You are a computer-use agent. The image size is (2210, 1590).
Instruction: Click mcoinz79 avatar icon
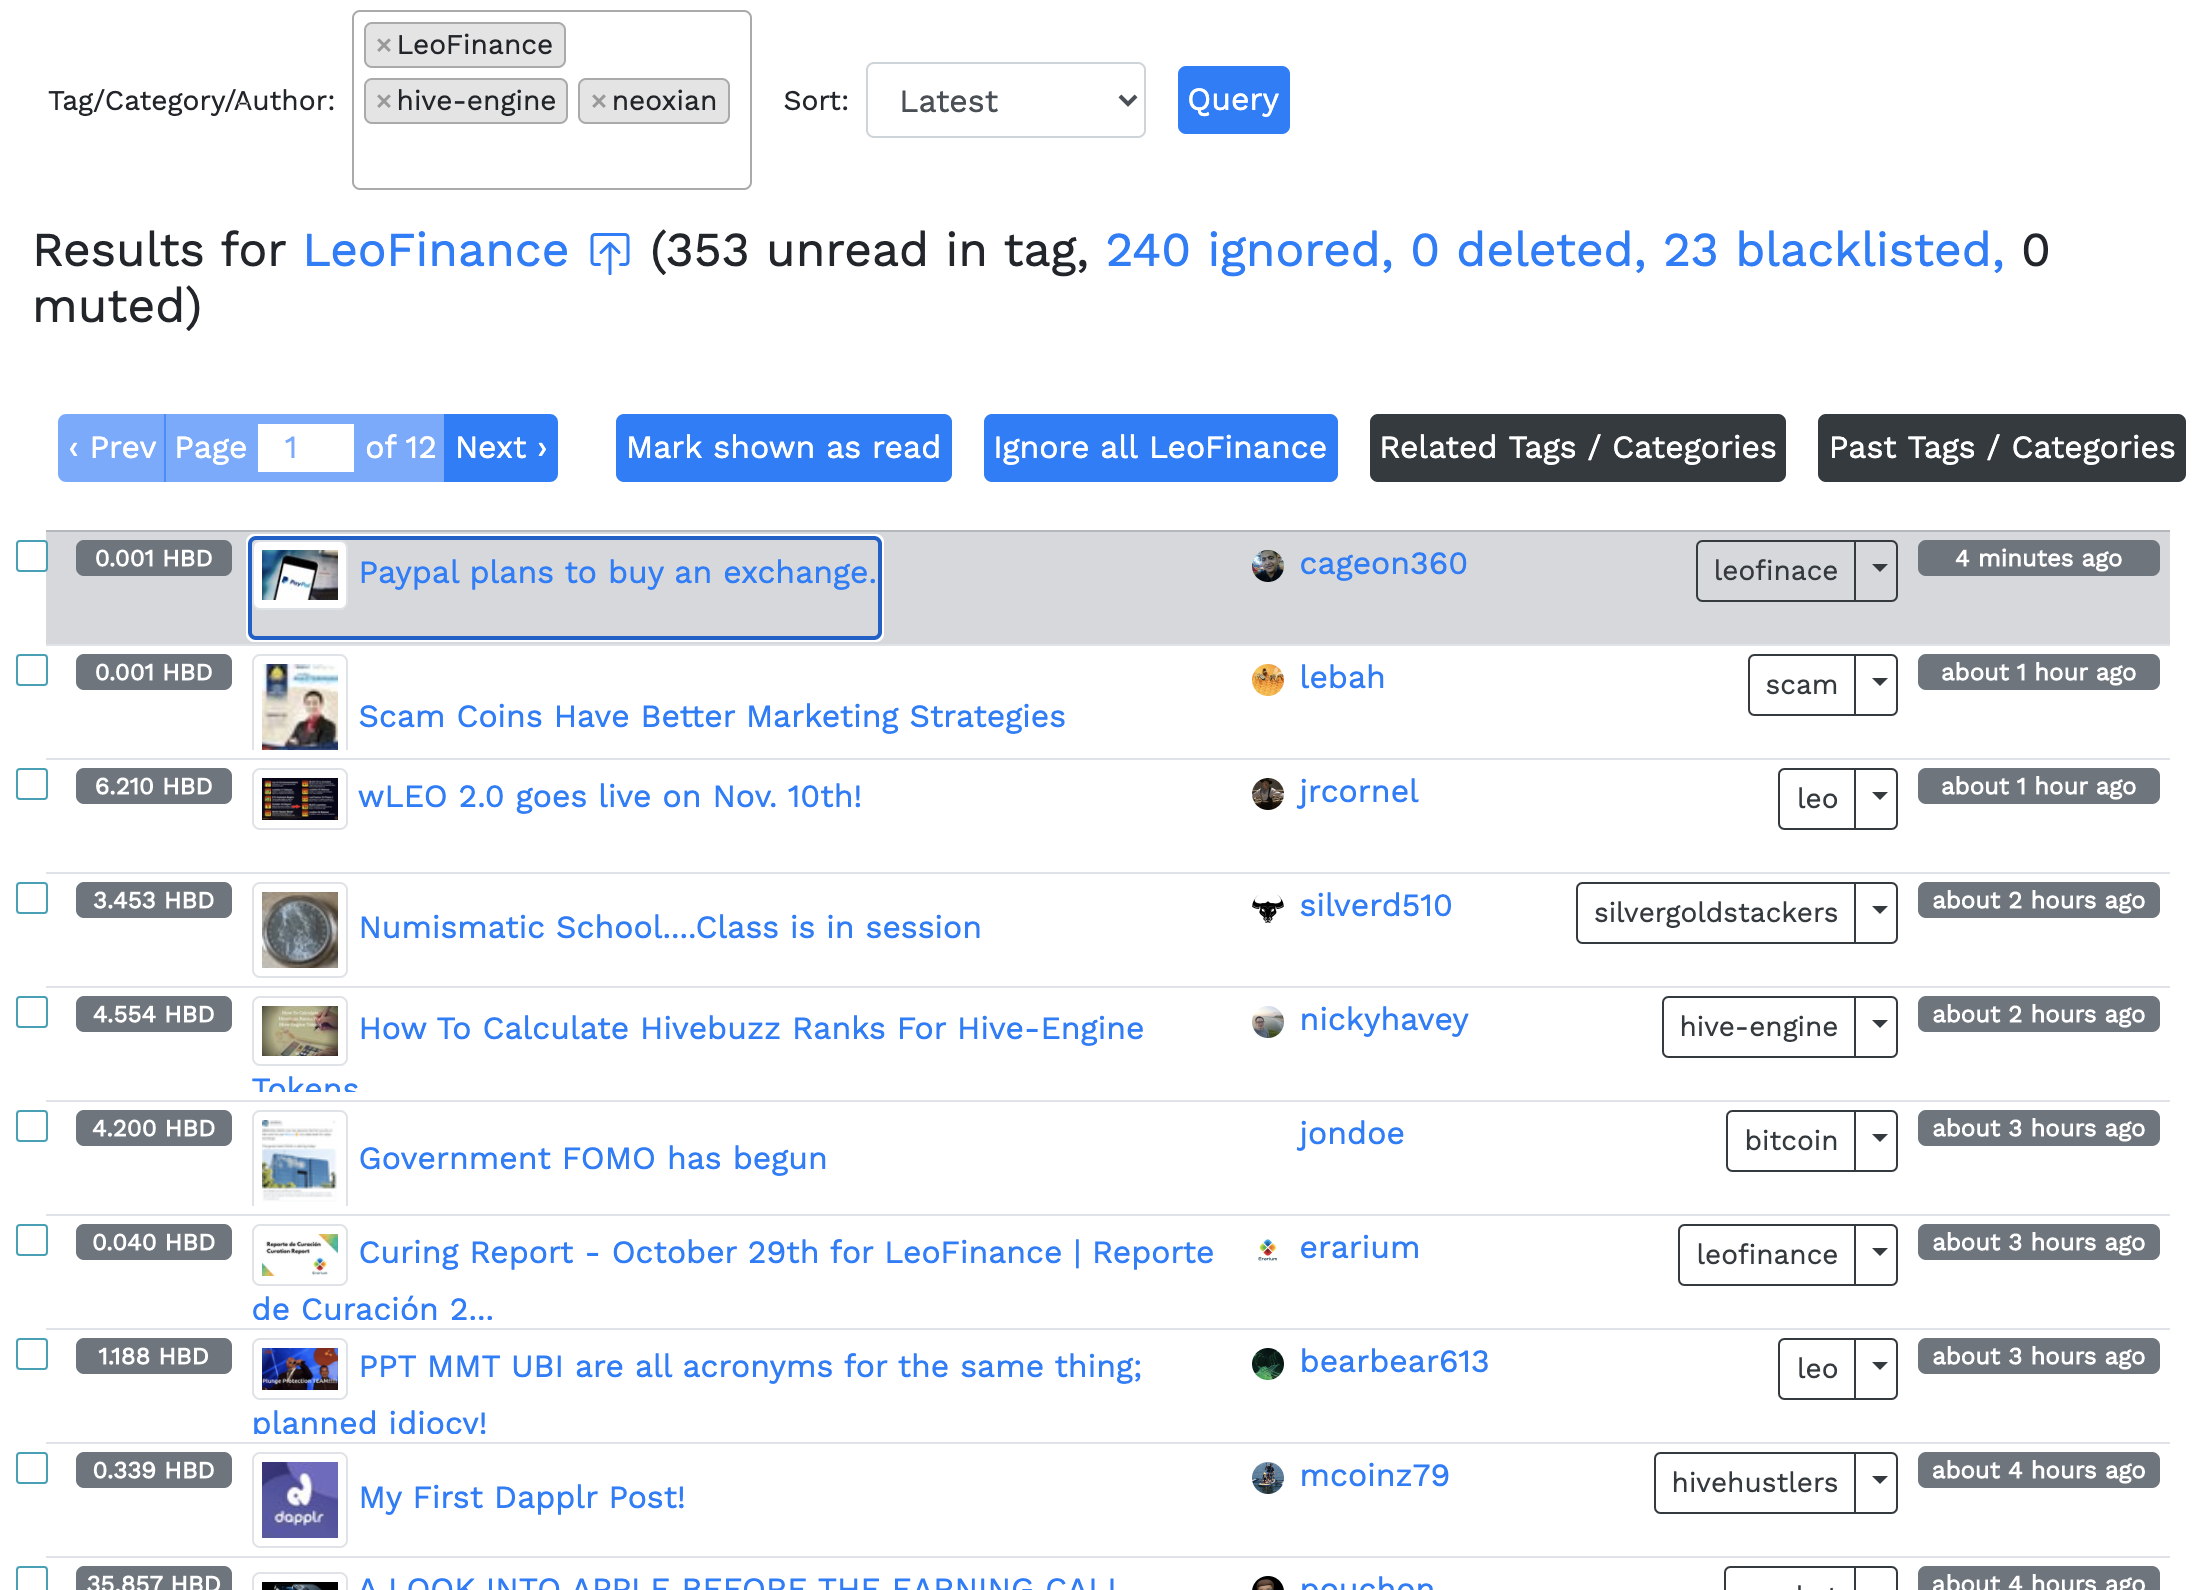1268,1477
